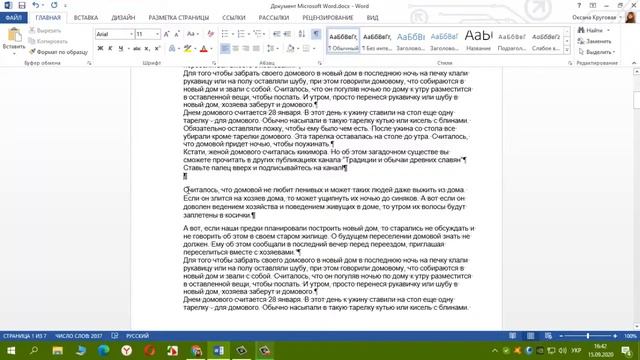Decrease font size with the shrink font icon
Viewport: 640px width, 360px height.
177,34
